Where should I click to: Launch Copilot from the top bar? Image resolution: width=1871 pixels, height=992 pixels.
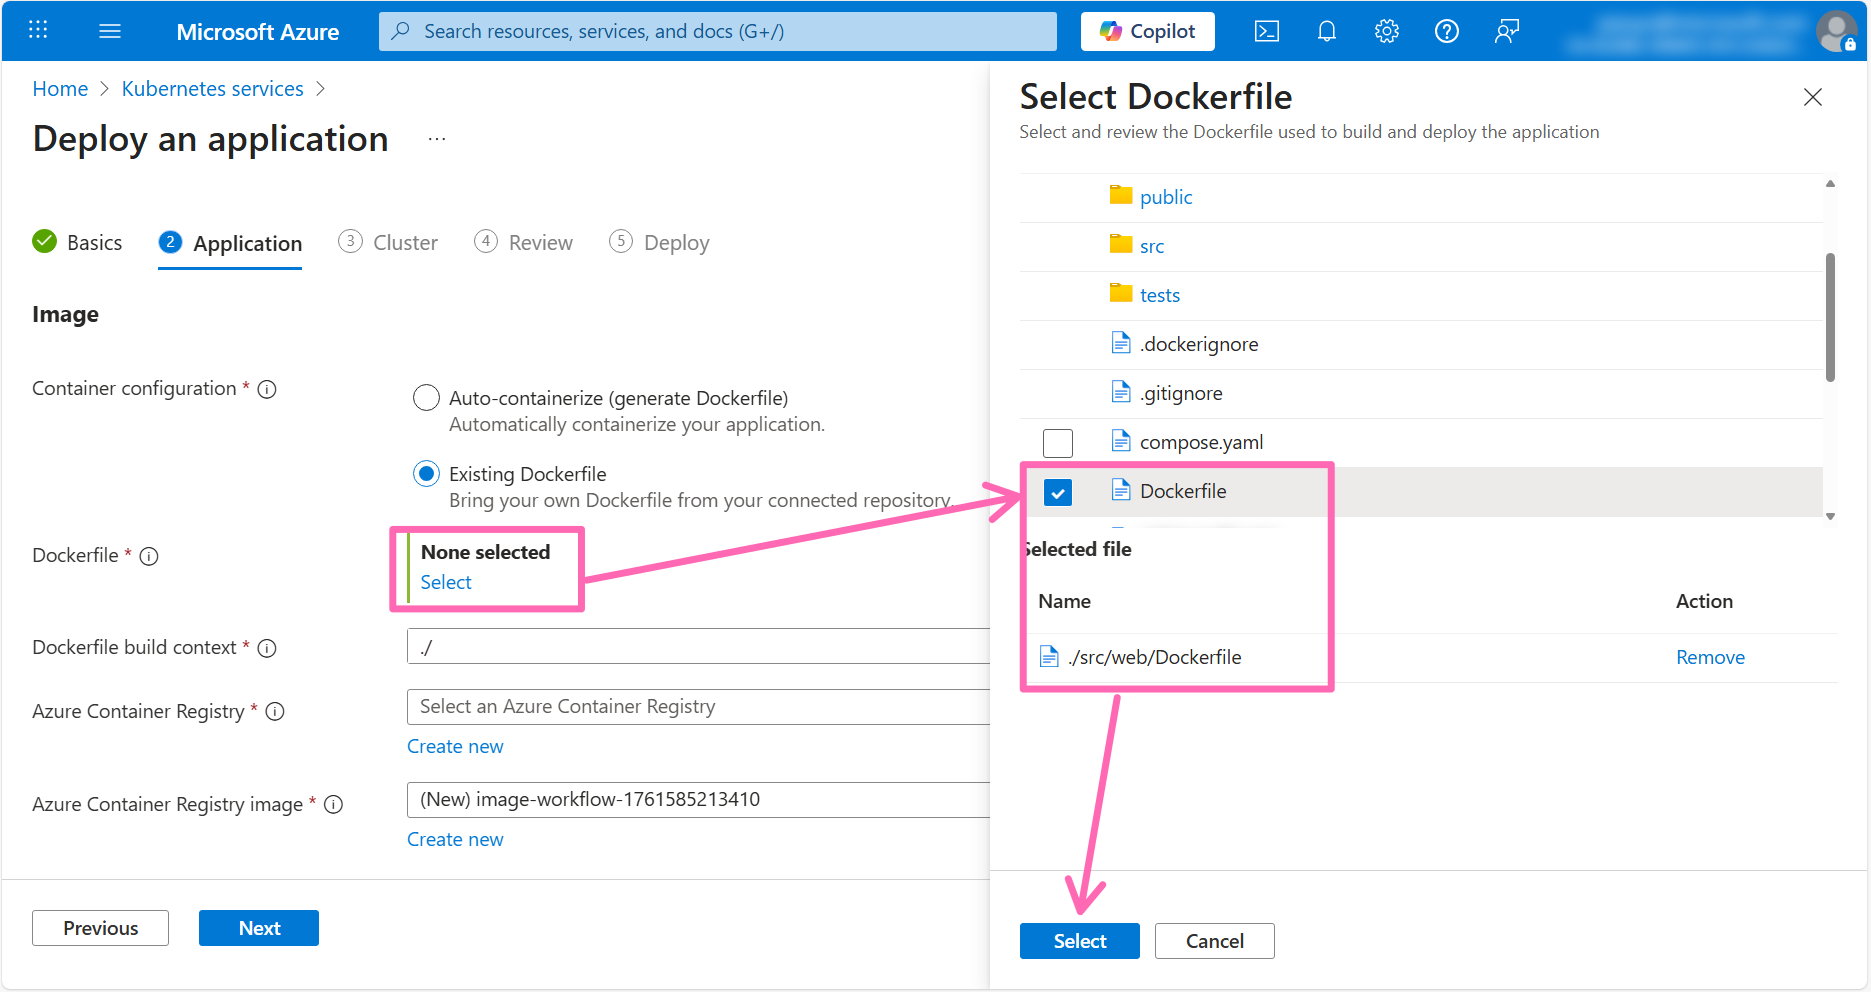click(1147, 31)
